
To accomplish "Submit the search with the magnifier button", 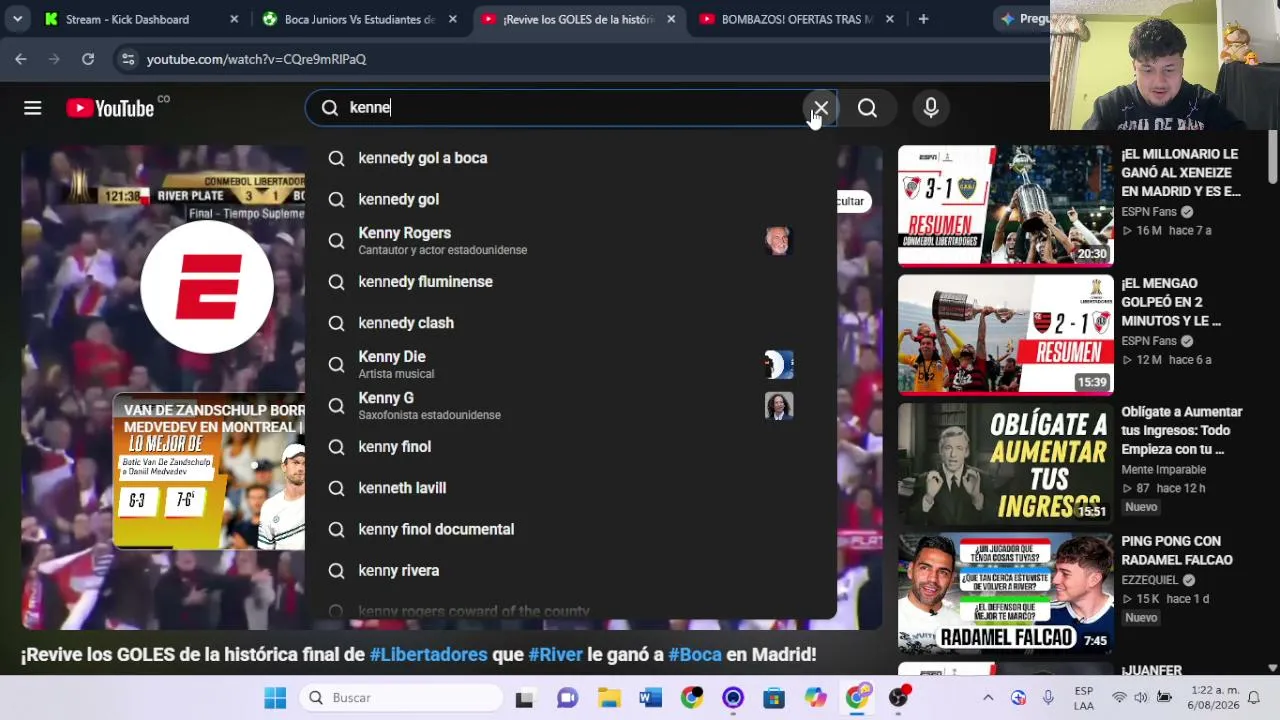I will click(x=867, y=108).
